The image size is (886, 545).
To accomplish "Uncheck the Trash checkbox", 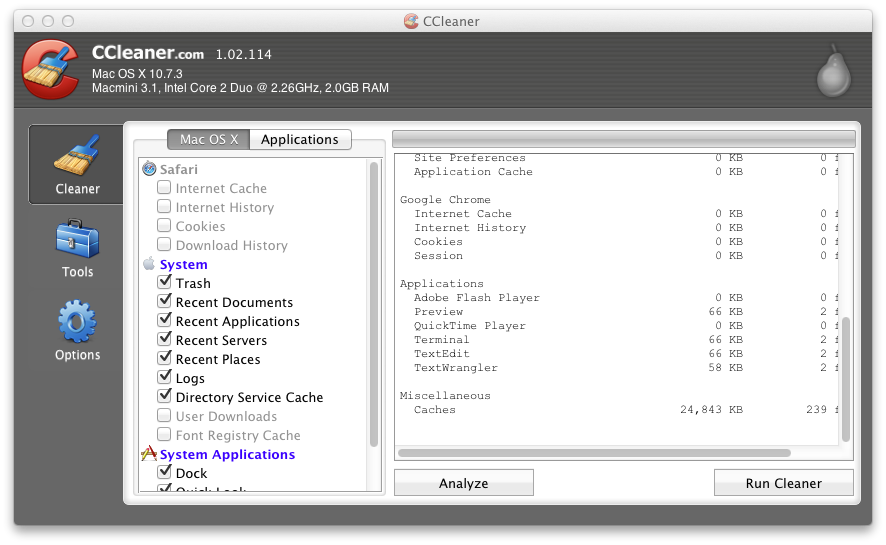I will point(164,281).
